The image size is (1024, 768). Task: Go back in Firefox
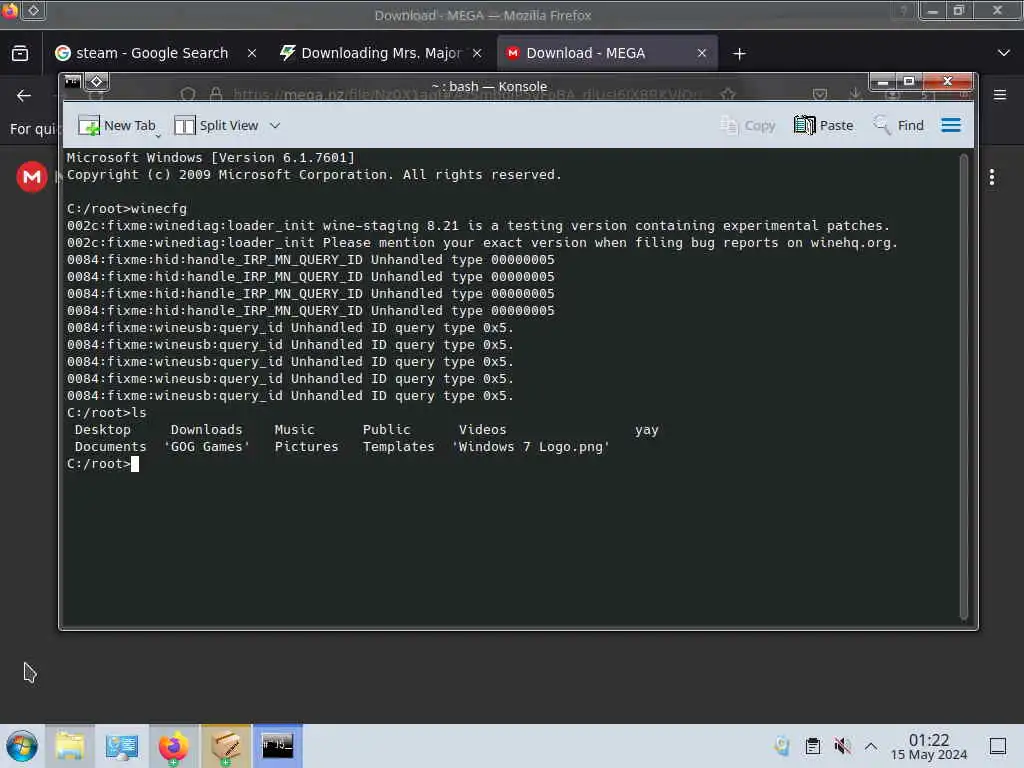point(24,96)
